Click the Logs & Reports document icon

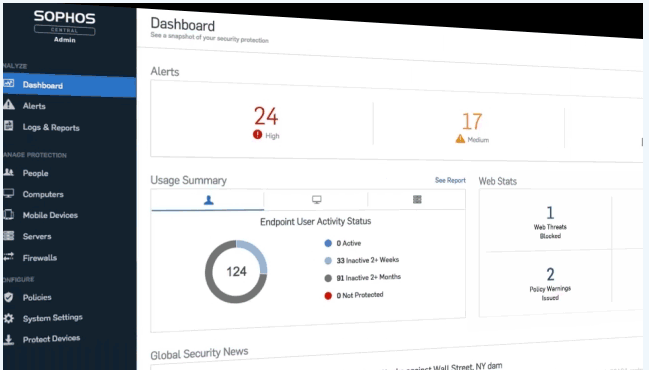(9, 125)
